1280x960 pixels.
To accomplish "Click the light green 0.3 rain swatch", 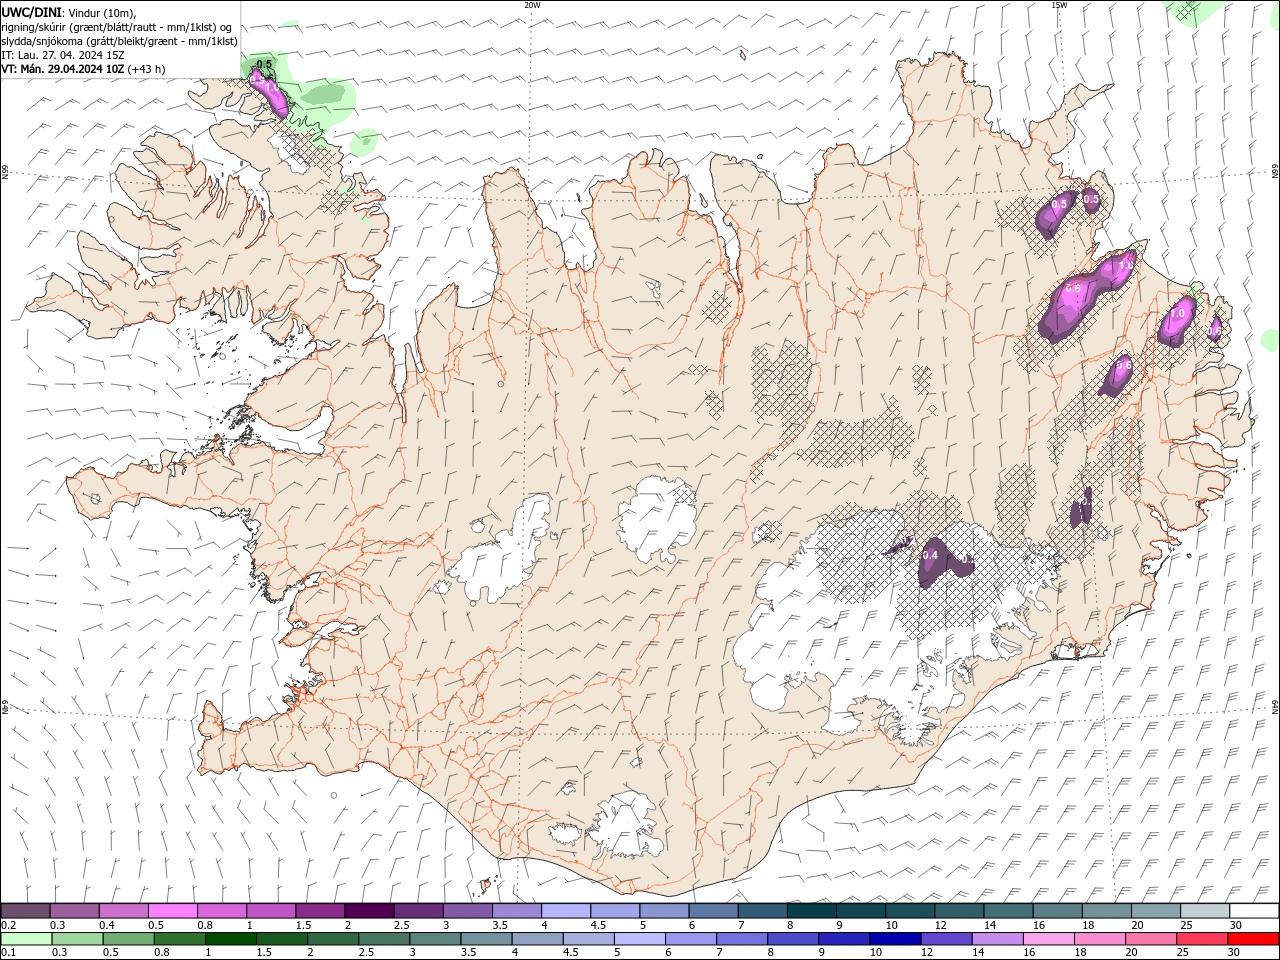I will click(77, 939).
